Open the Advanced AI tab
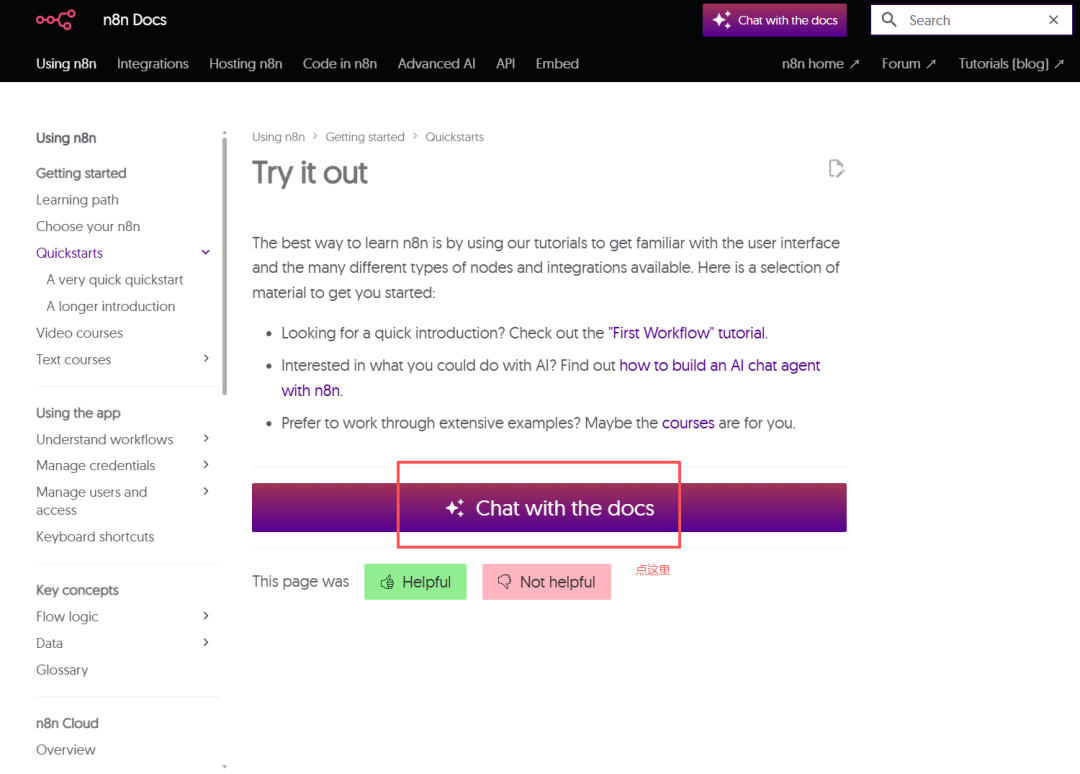This screenshot has width=1080, height=774. [436, 64]
